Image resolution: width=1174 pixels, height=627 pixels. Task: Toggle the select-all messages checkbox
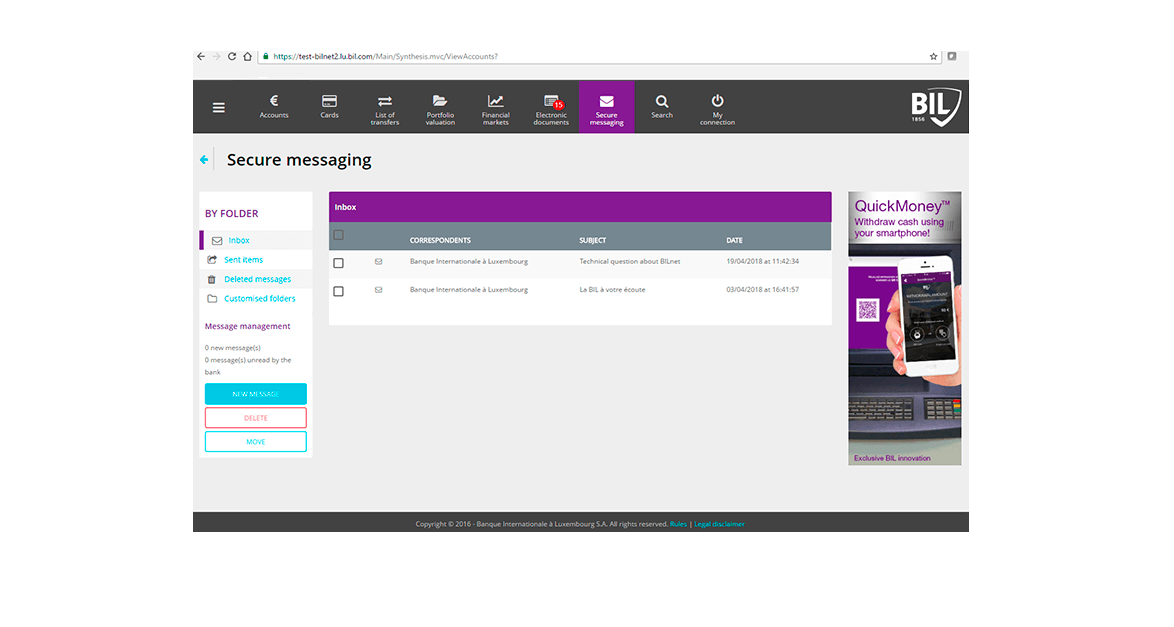[338, 235]
